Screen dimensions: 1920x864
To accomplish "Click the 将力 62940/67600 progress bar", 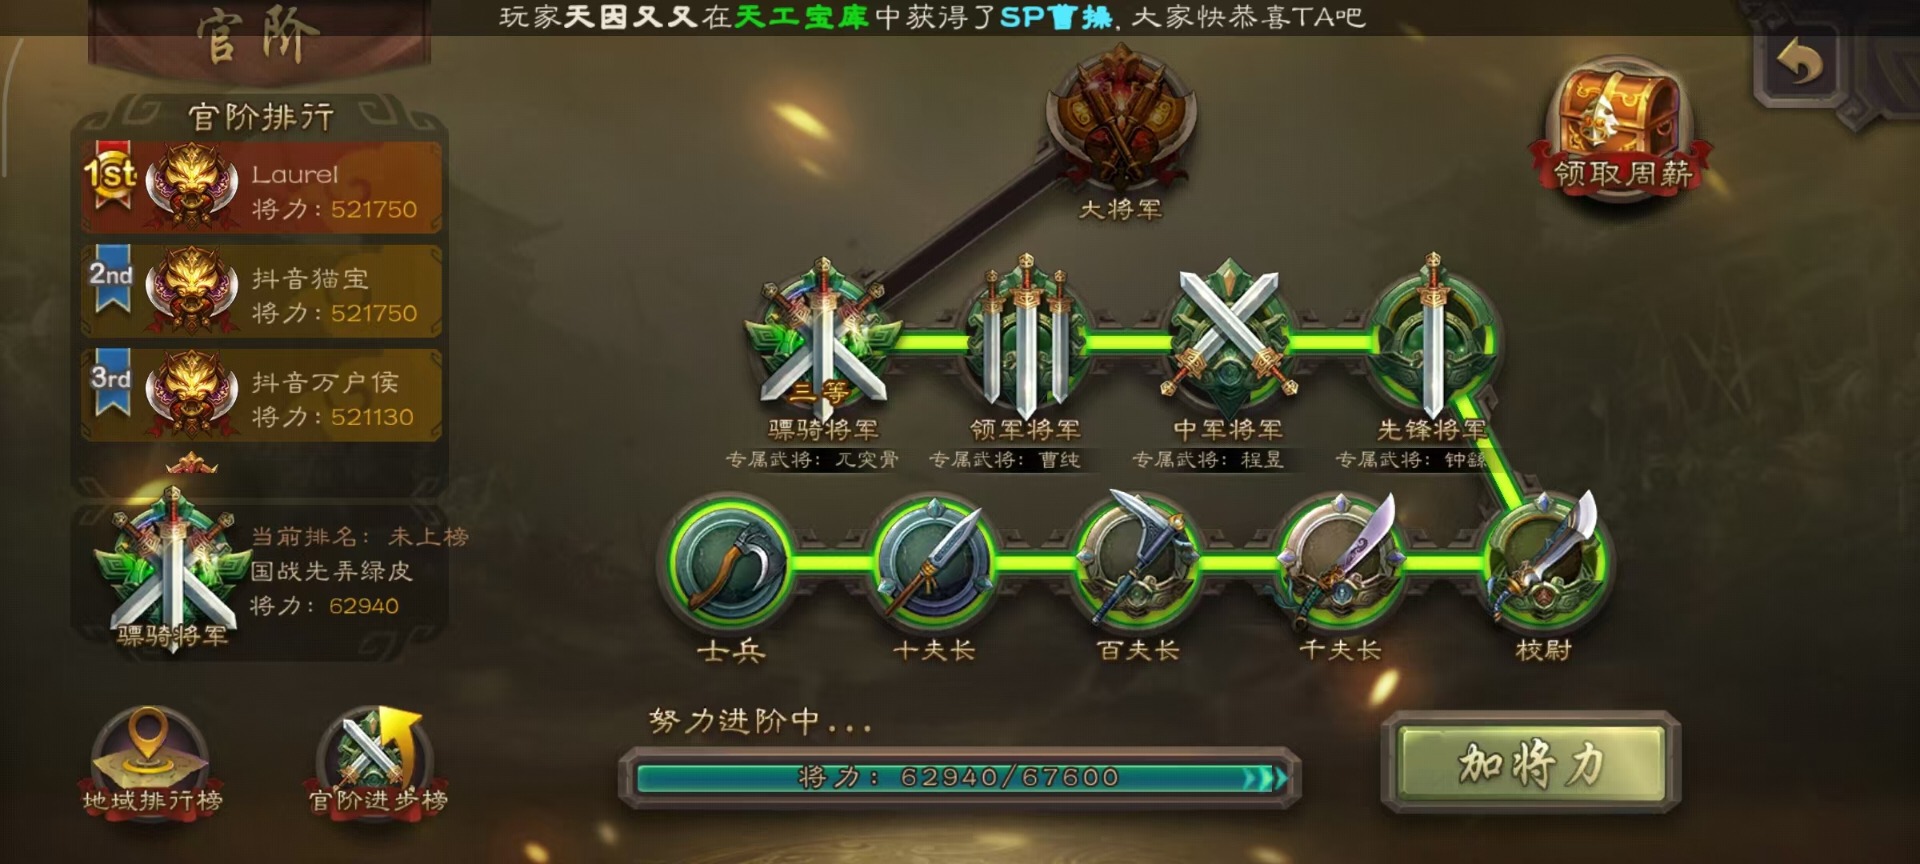I will click(960, 777).
